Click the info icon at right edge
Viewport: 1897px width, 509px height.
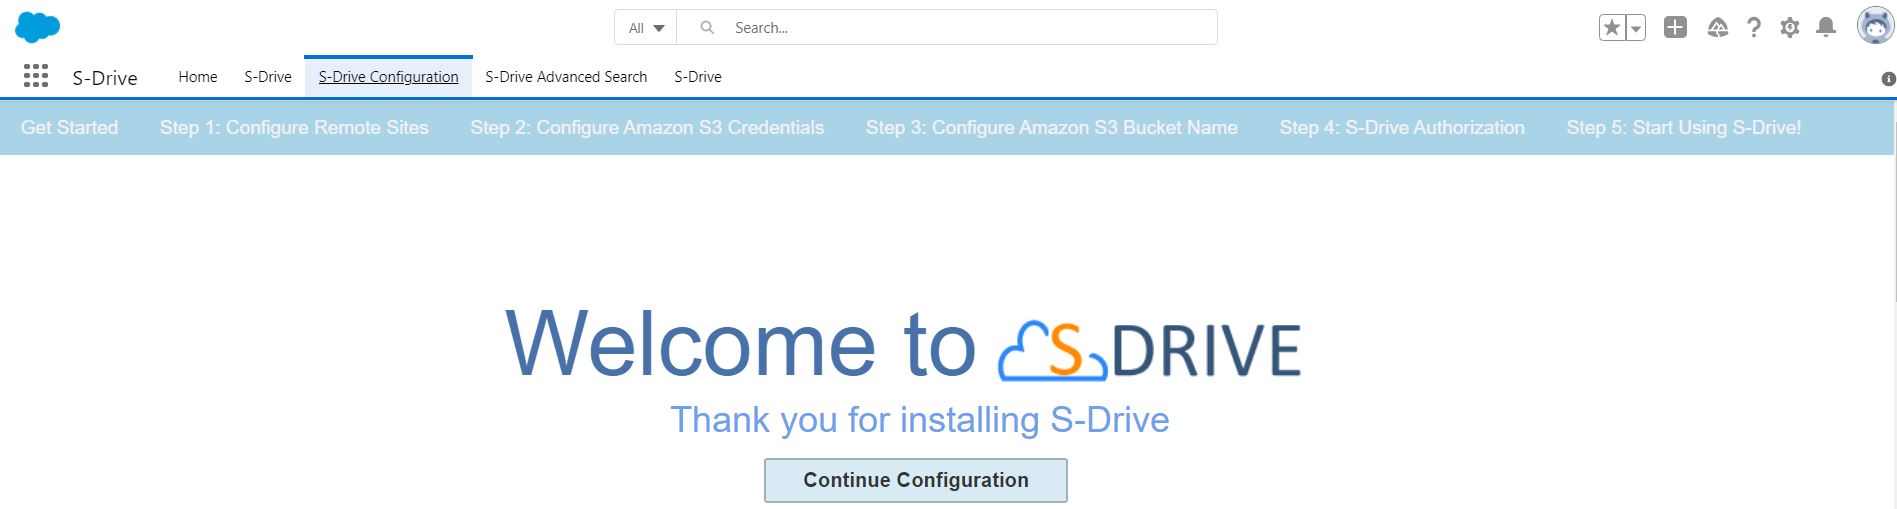click(1888, 79)
